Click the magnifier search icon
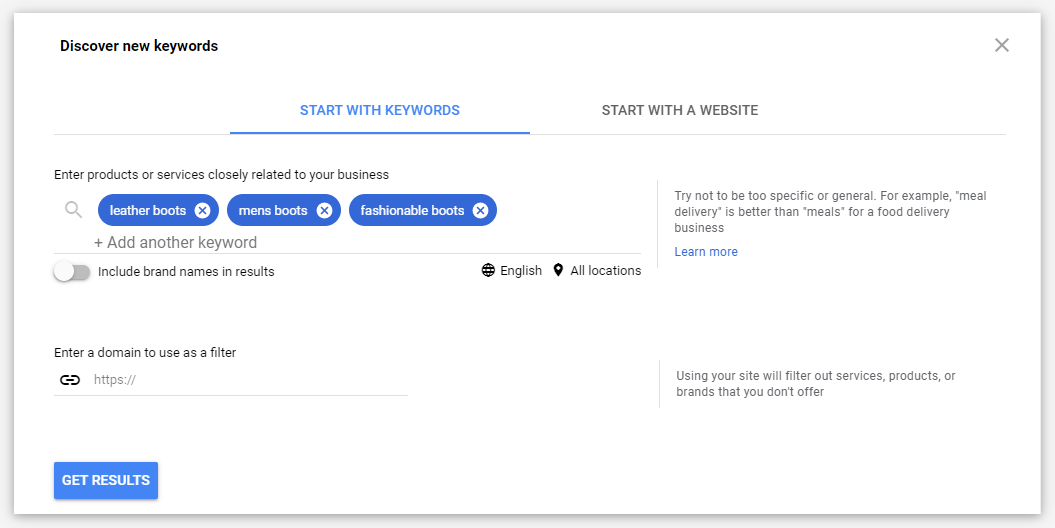The height and width of the screenshot is (528, 1055). [x=73, y=210]
